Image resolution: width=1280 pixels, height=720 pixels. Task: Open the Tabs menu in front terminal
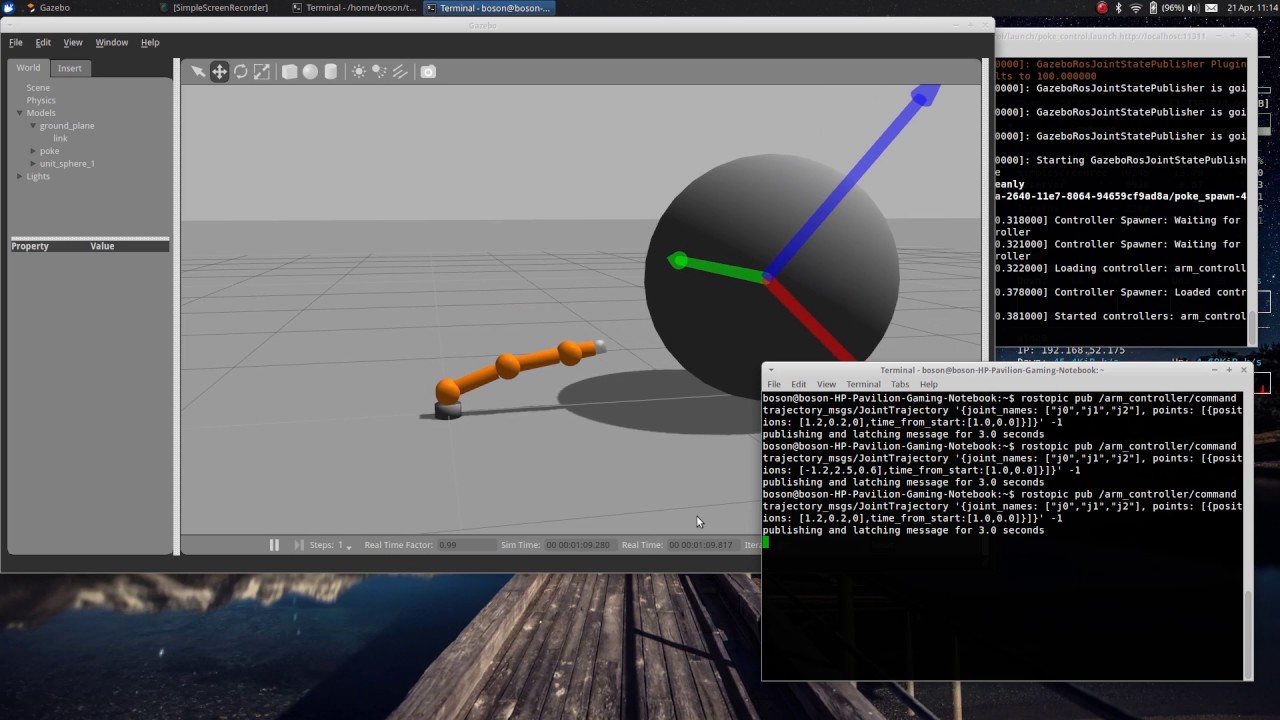900,384
